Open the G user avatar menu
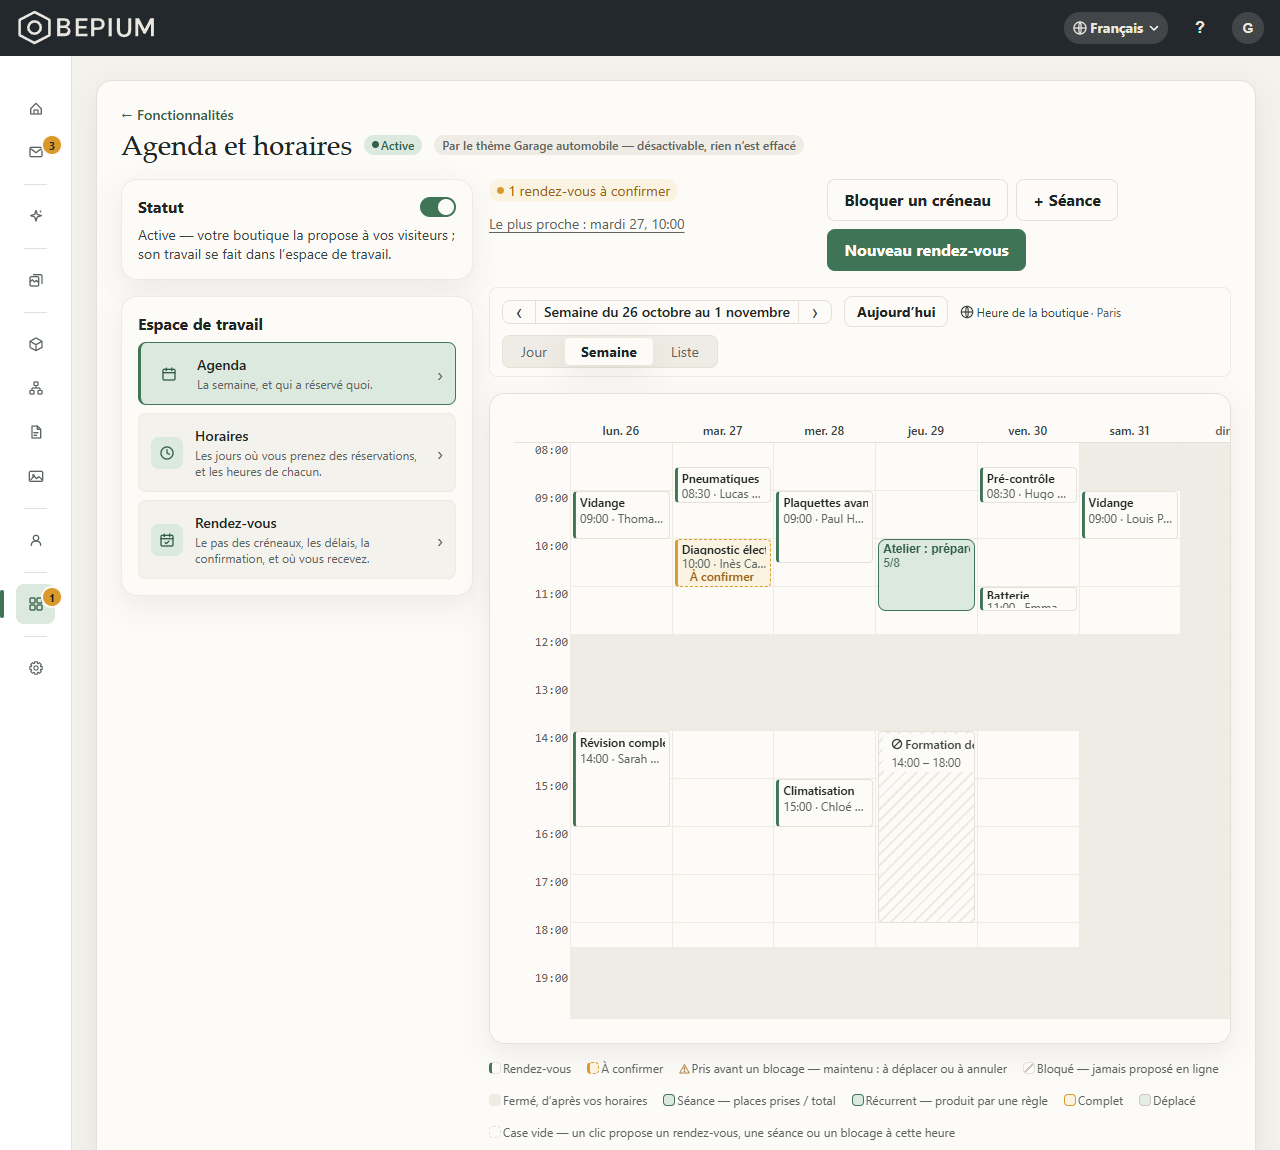Image resolution: width=1280 pixels, height=1150 pixels. click(x=1248, y=28)
